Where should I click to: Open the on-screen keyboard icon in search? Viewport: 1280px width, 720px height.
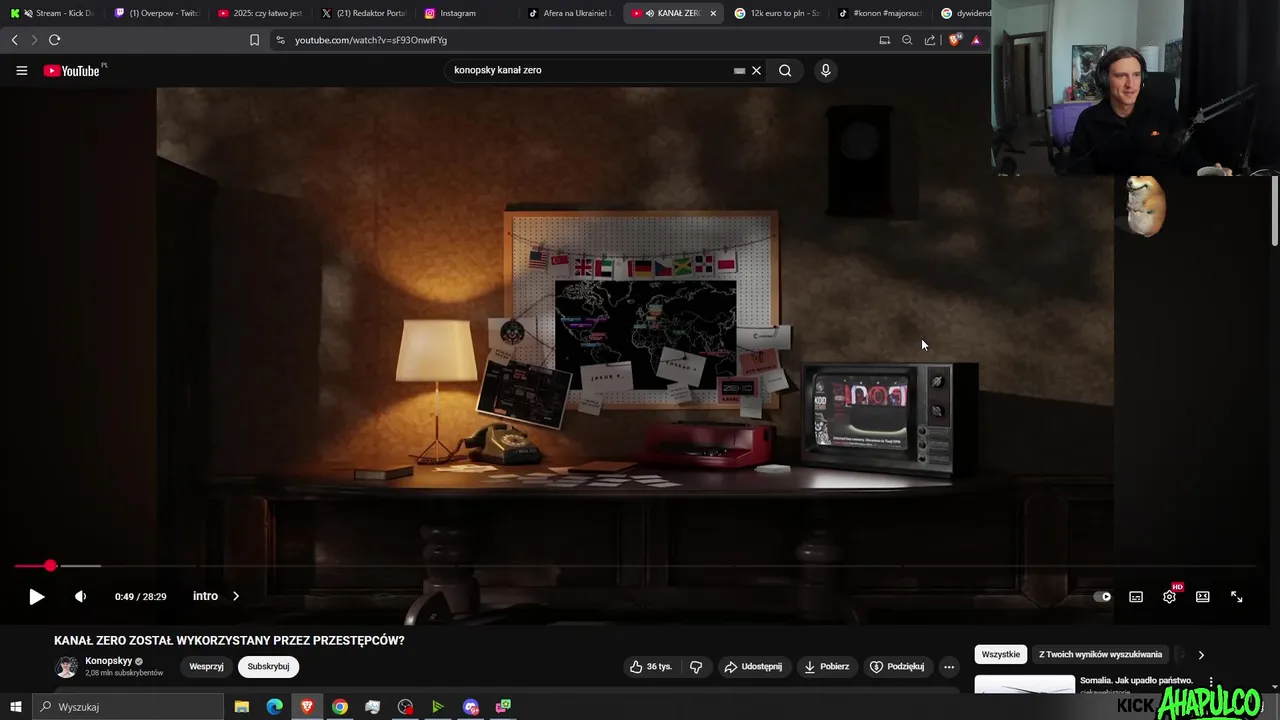[x=739, y=70]
